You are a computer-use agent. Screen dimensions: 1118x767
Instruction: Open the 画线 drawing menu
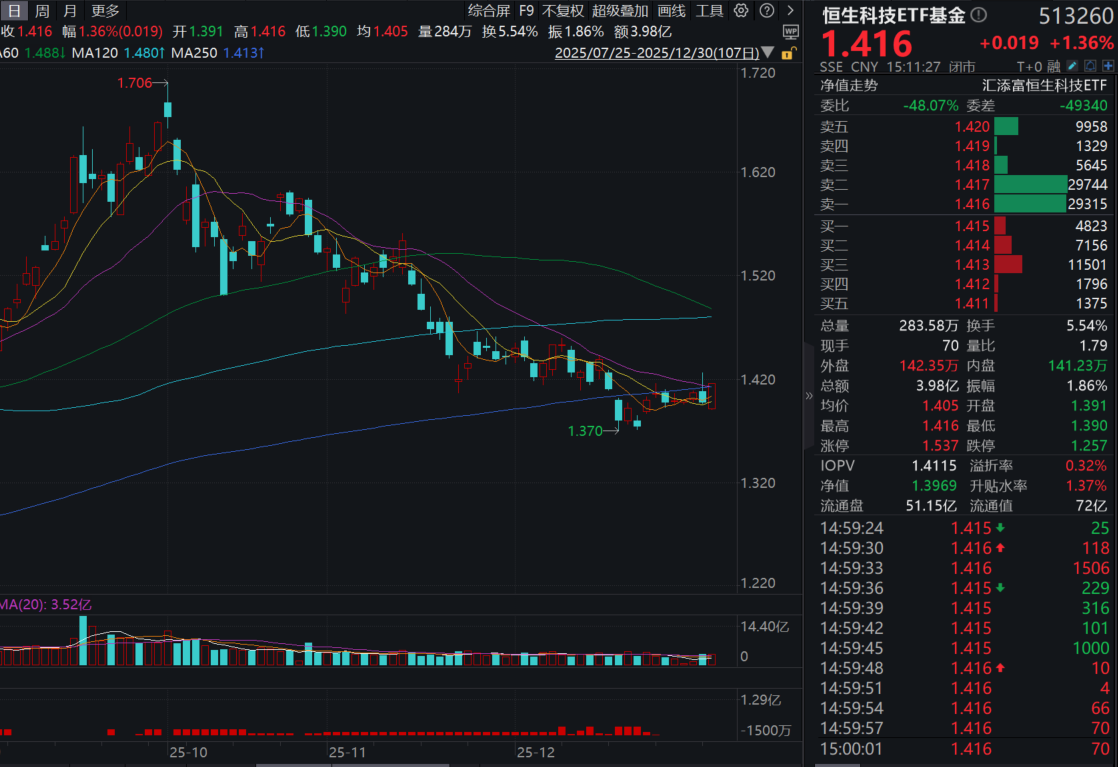[x=672, y=11]
